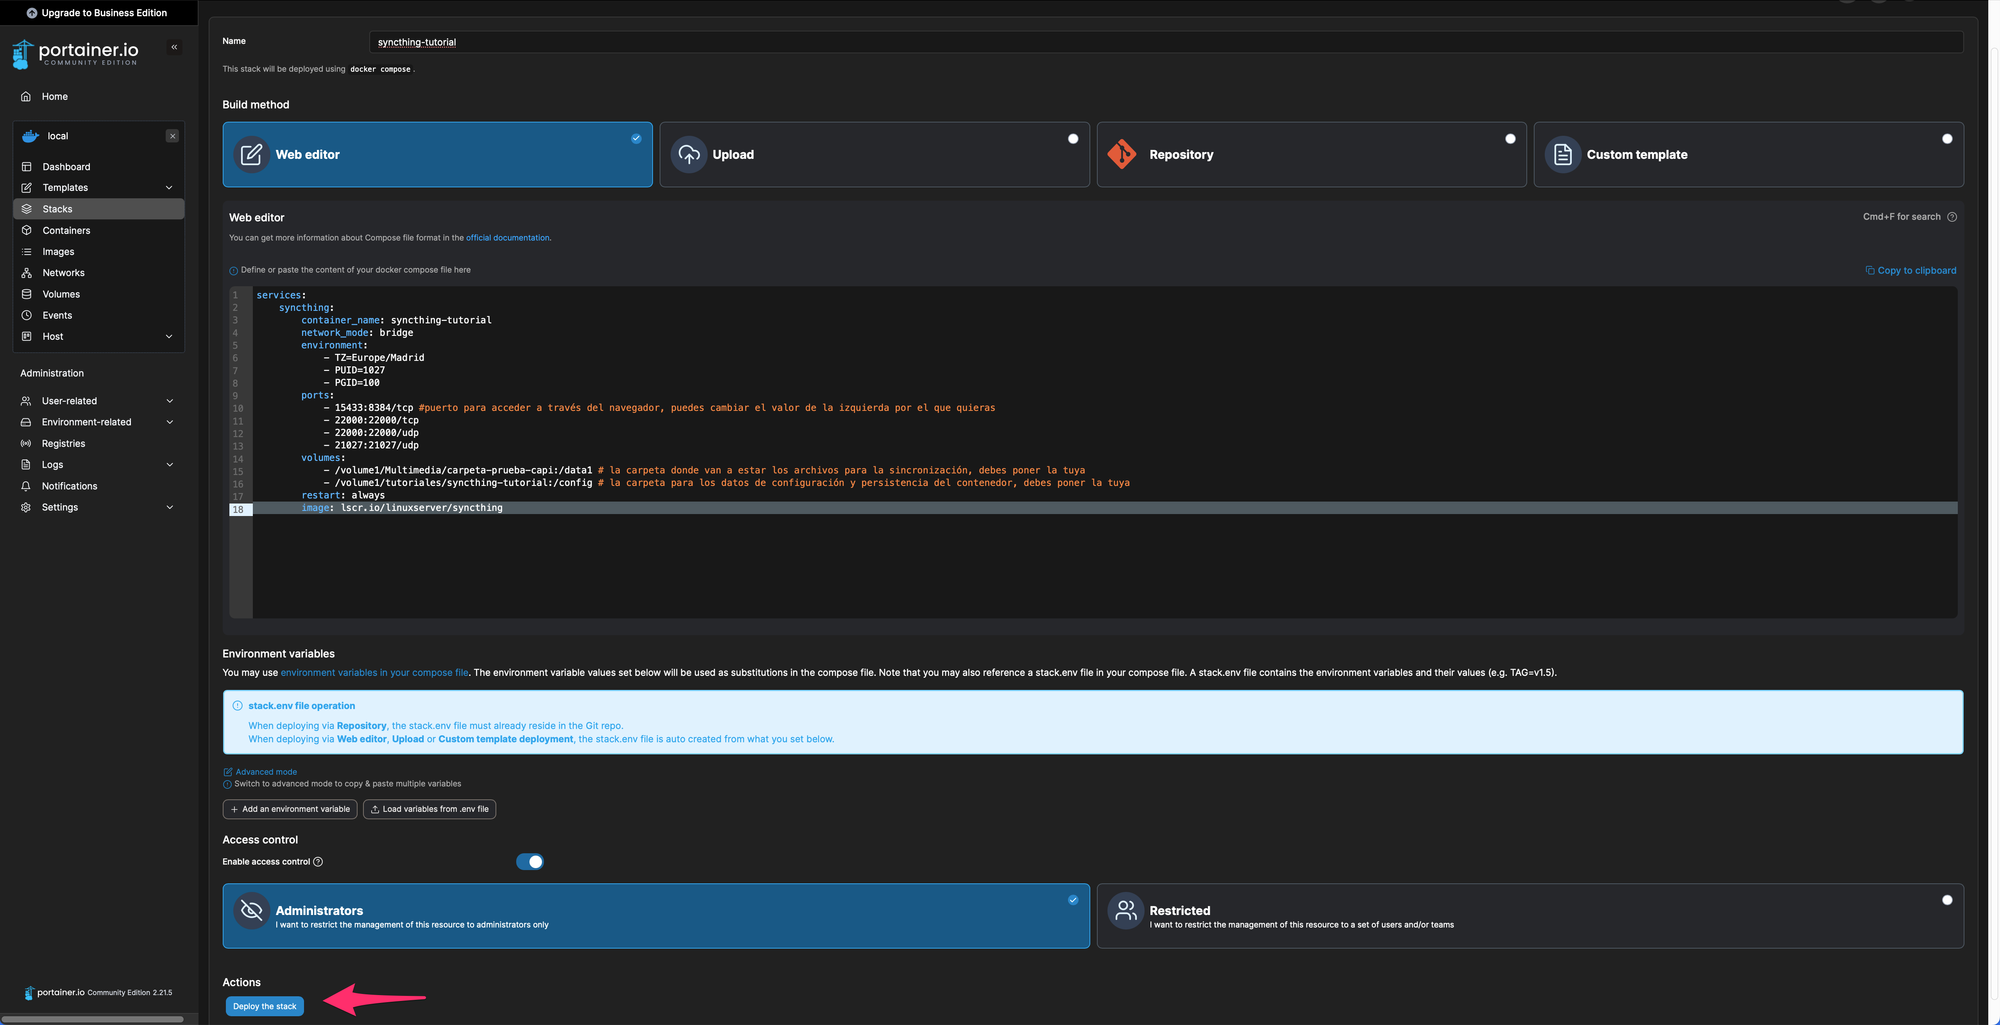
Task: Click the Images list icon
Action: [27, 252]
